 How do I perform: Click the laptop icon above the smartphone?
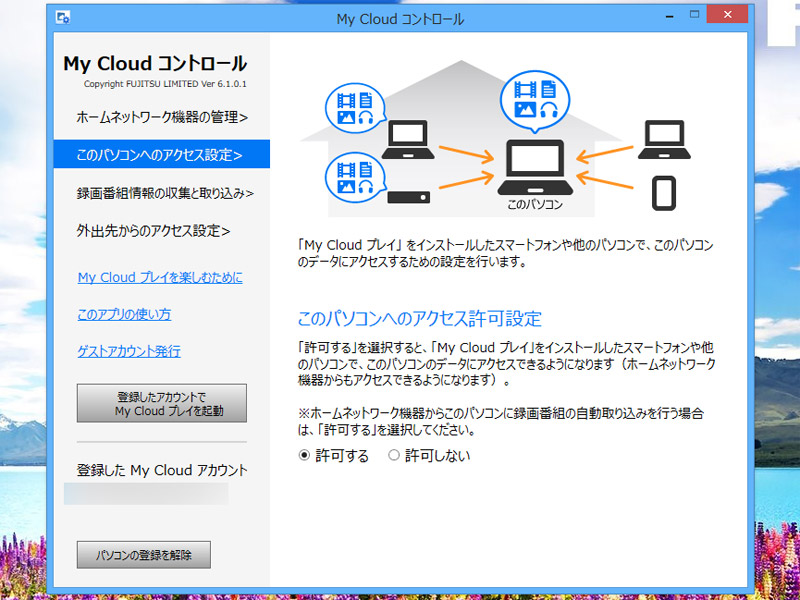tap(663, 140)
